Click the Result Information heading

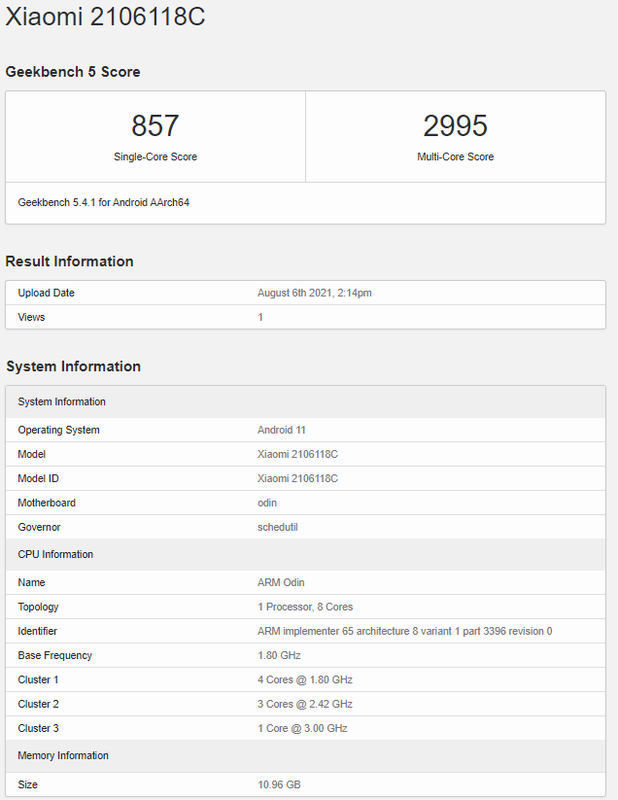pyautogui.click(x=69, y=261)
